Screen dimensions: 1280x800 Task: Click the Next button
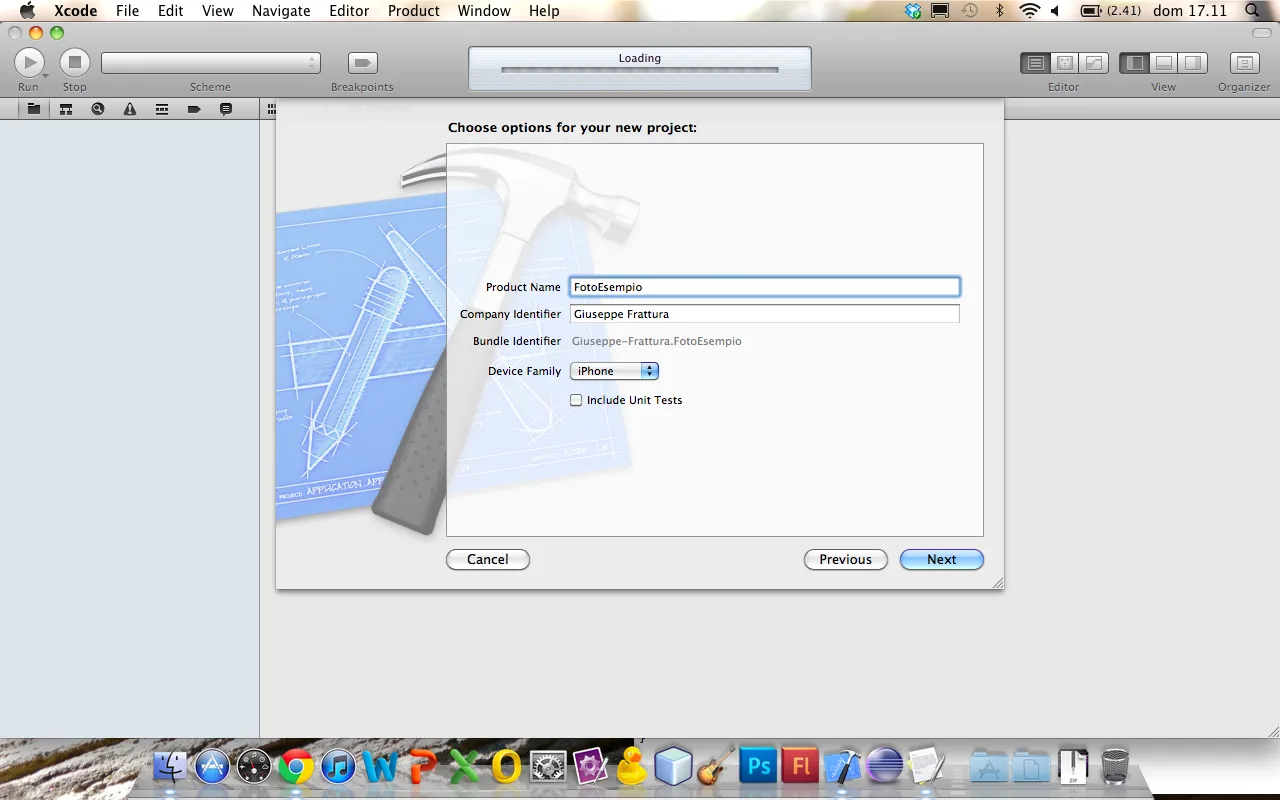pos(941,560)
